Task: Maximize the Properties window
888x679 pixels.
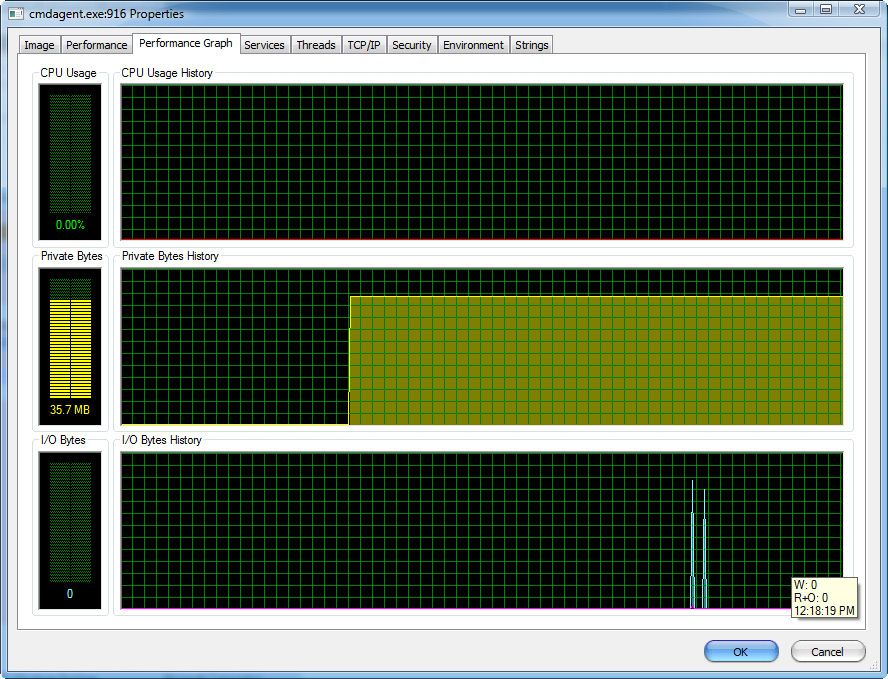Action: tap(826, 10)
